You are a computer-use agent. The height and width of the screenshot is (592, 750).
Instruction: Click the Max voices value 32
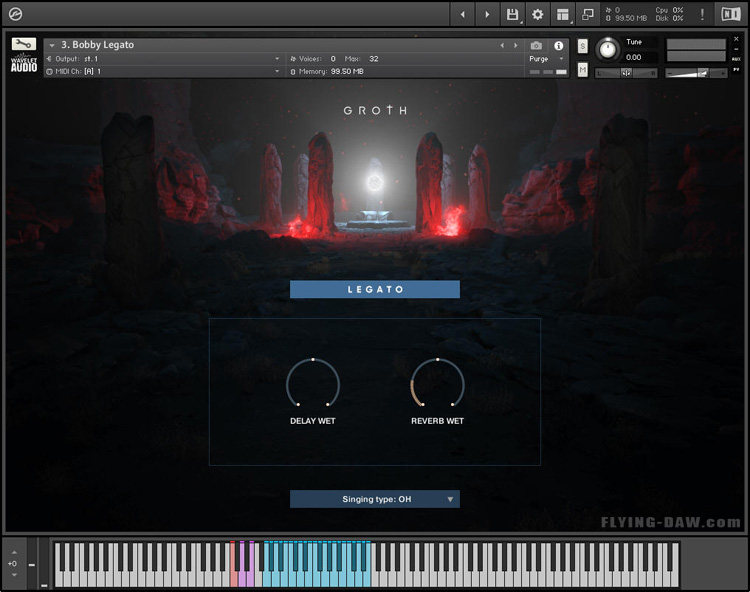click(x=374, y=59)
